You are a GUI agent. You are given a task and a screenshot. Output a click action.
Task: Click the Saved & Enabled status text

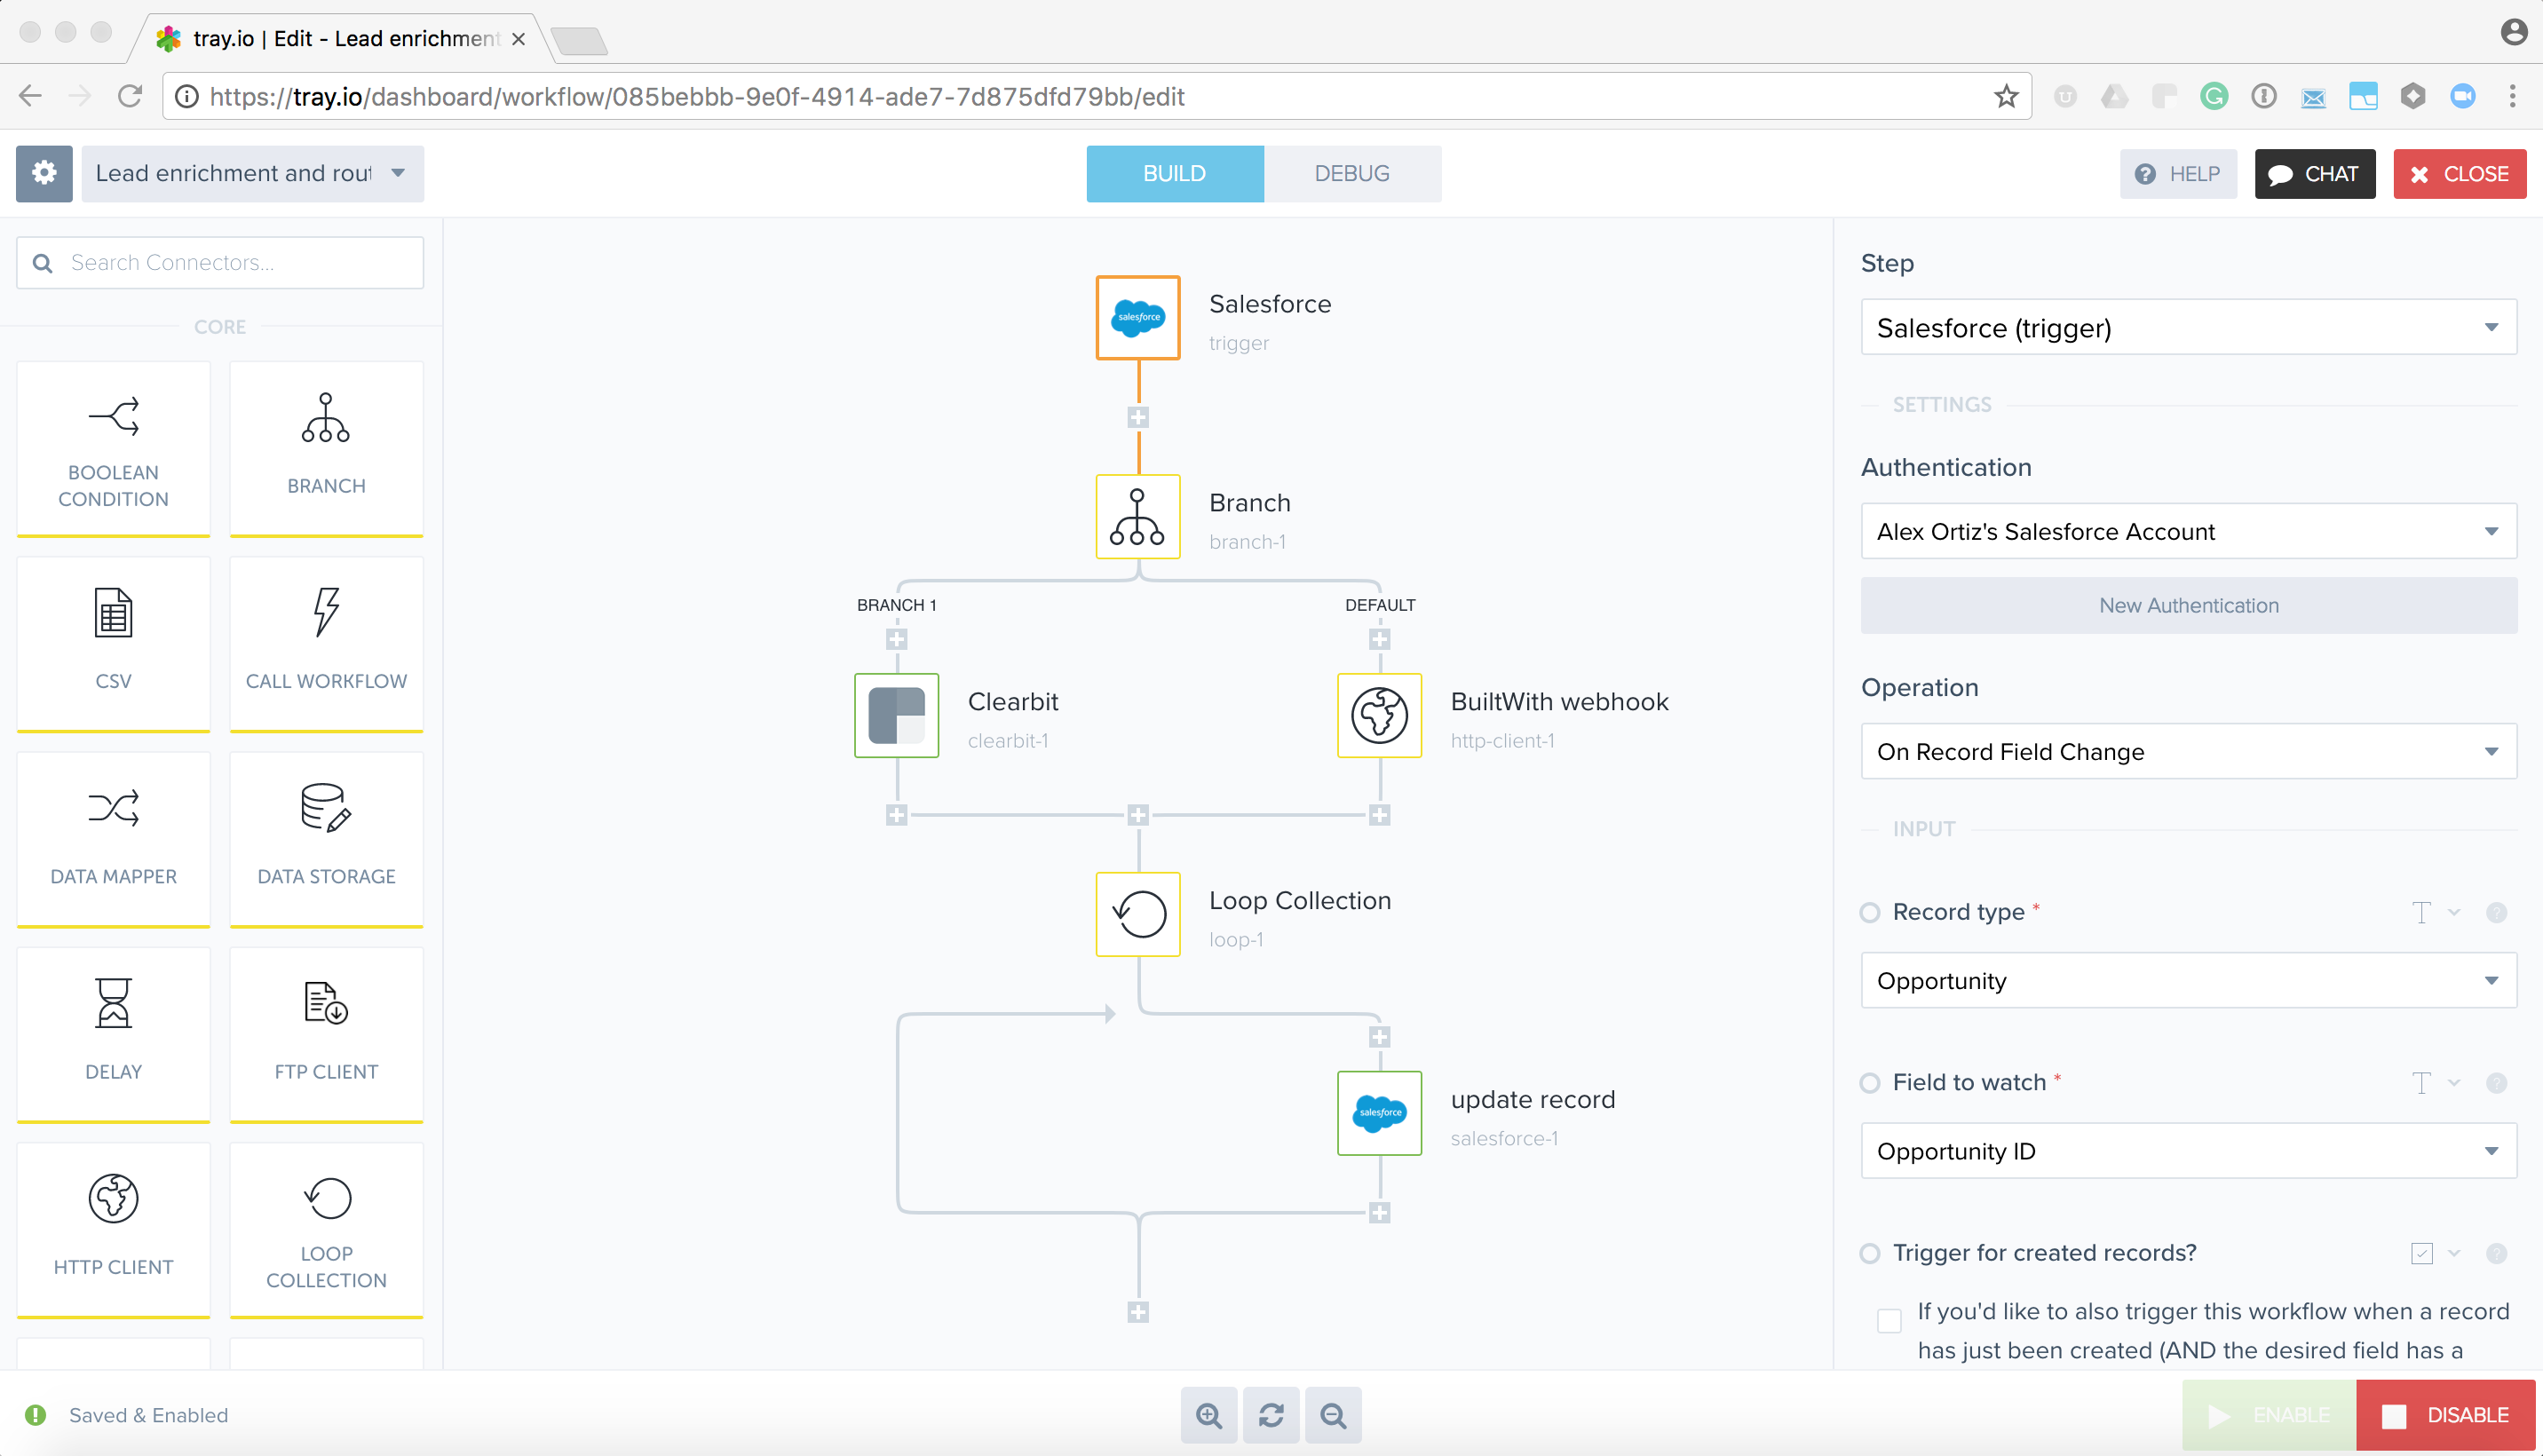tap(148, 1414)
